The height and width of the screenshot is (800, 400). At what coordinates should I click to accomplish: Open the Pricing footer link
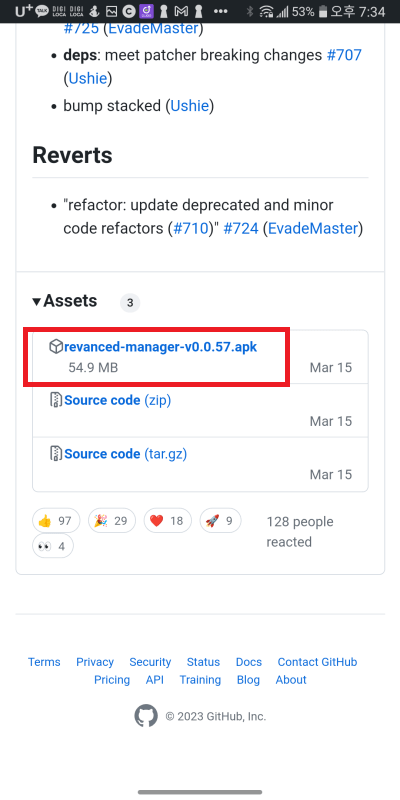tap(112, 680)
